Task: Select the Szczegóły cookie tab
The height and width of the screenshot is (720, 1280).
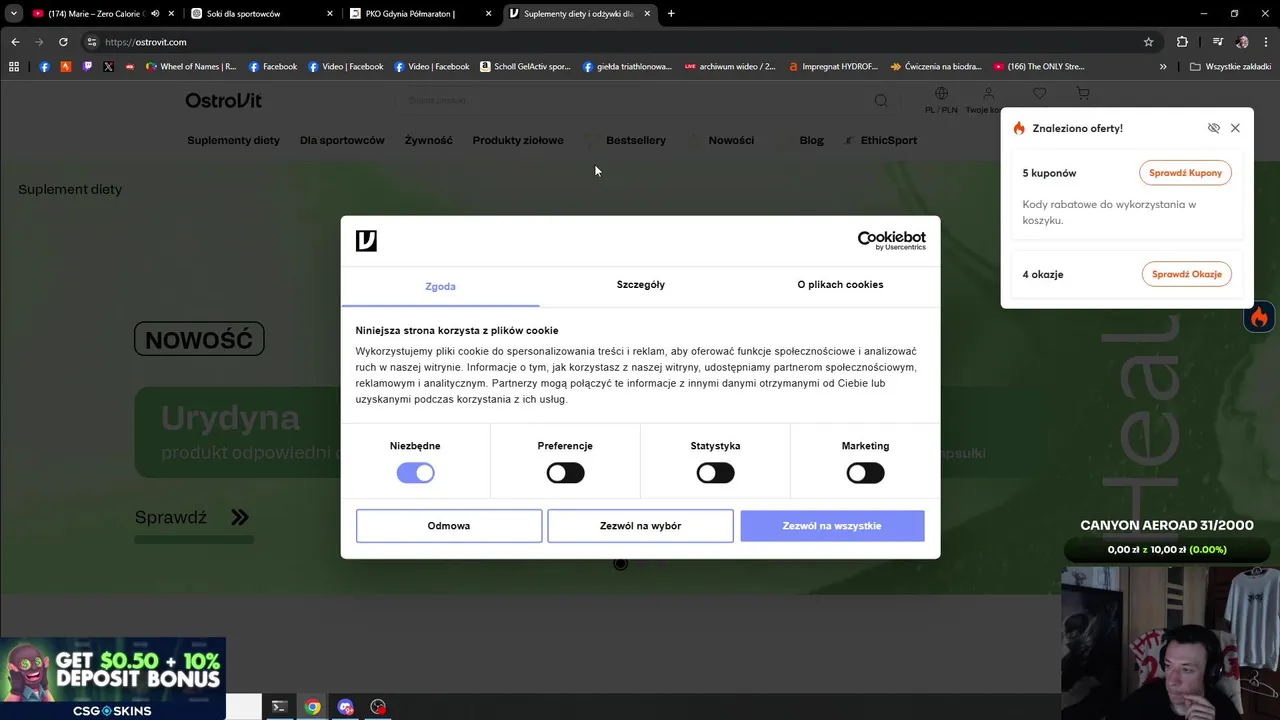Action: tap(641, 285)
